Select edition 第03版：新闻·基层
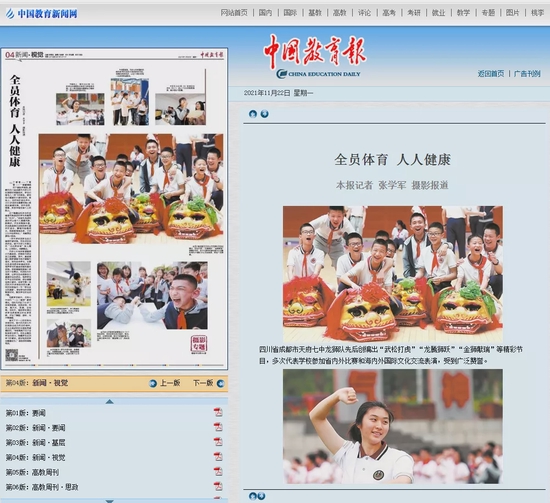Viewport: 550px width, 503px height. (35, 443)
